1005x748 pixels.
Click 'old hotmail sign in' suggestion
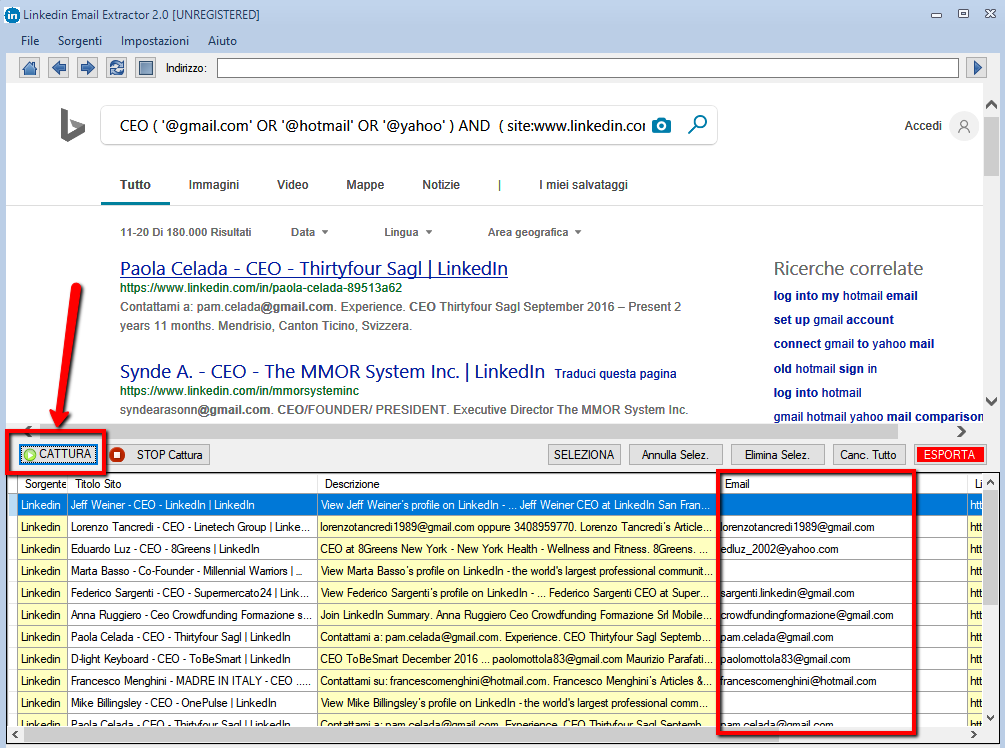point(825,369)
